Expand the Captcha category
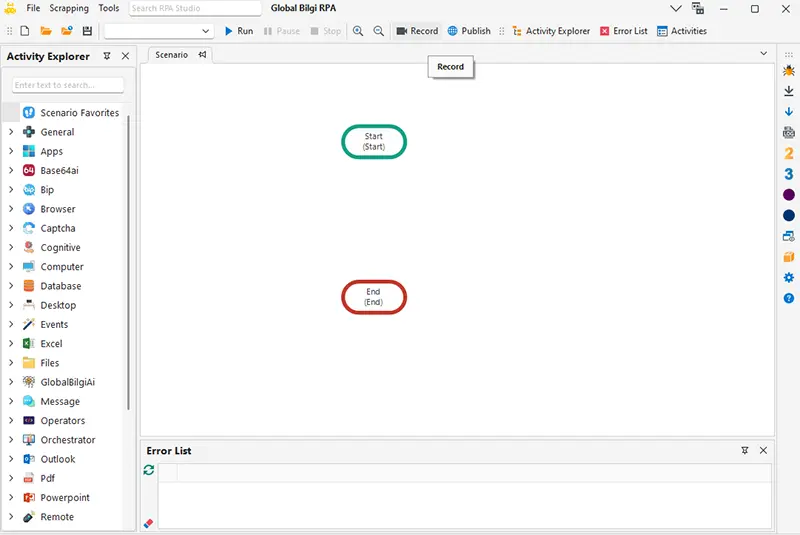Viewport: 800px width, 535px height. pos(11,228)
